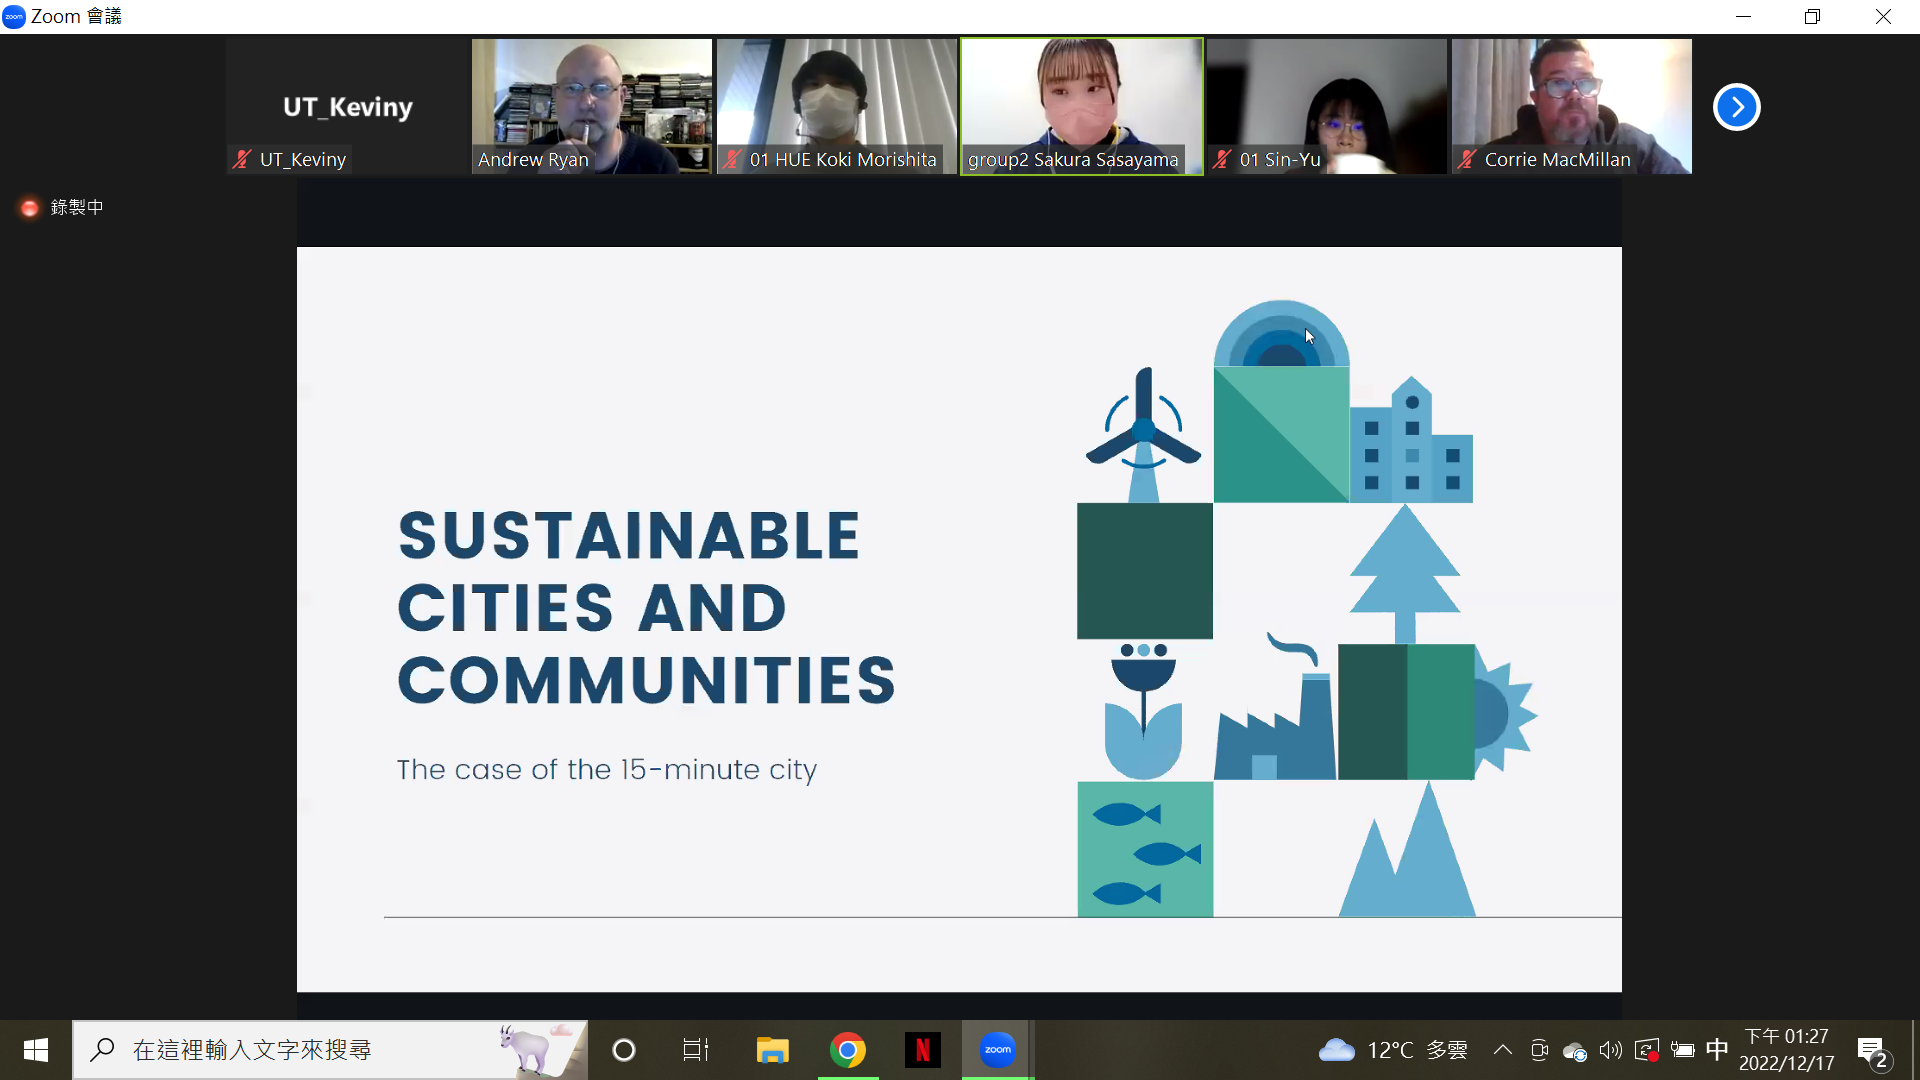The height and width of the screenshot is (1080, 1920).
Task: Click the Andrew Ryan name label
Action: 533,159
